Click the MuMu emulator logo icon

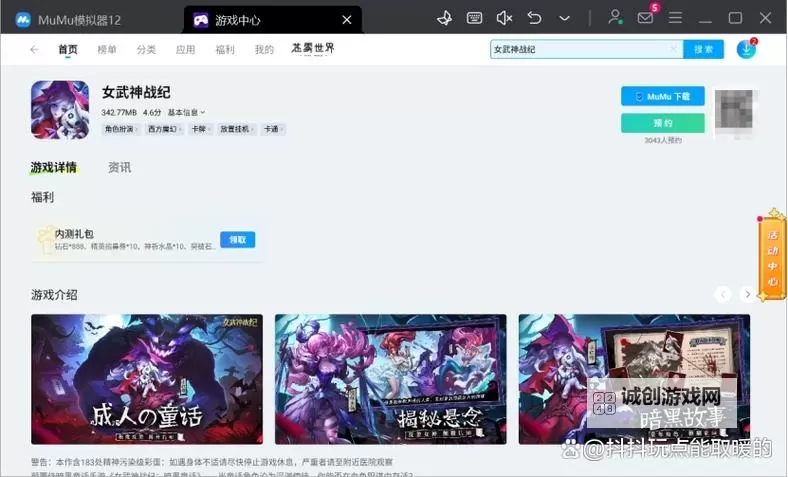pos(23,20)
